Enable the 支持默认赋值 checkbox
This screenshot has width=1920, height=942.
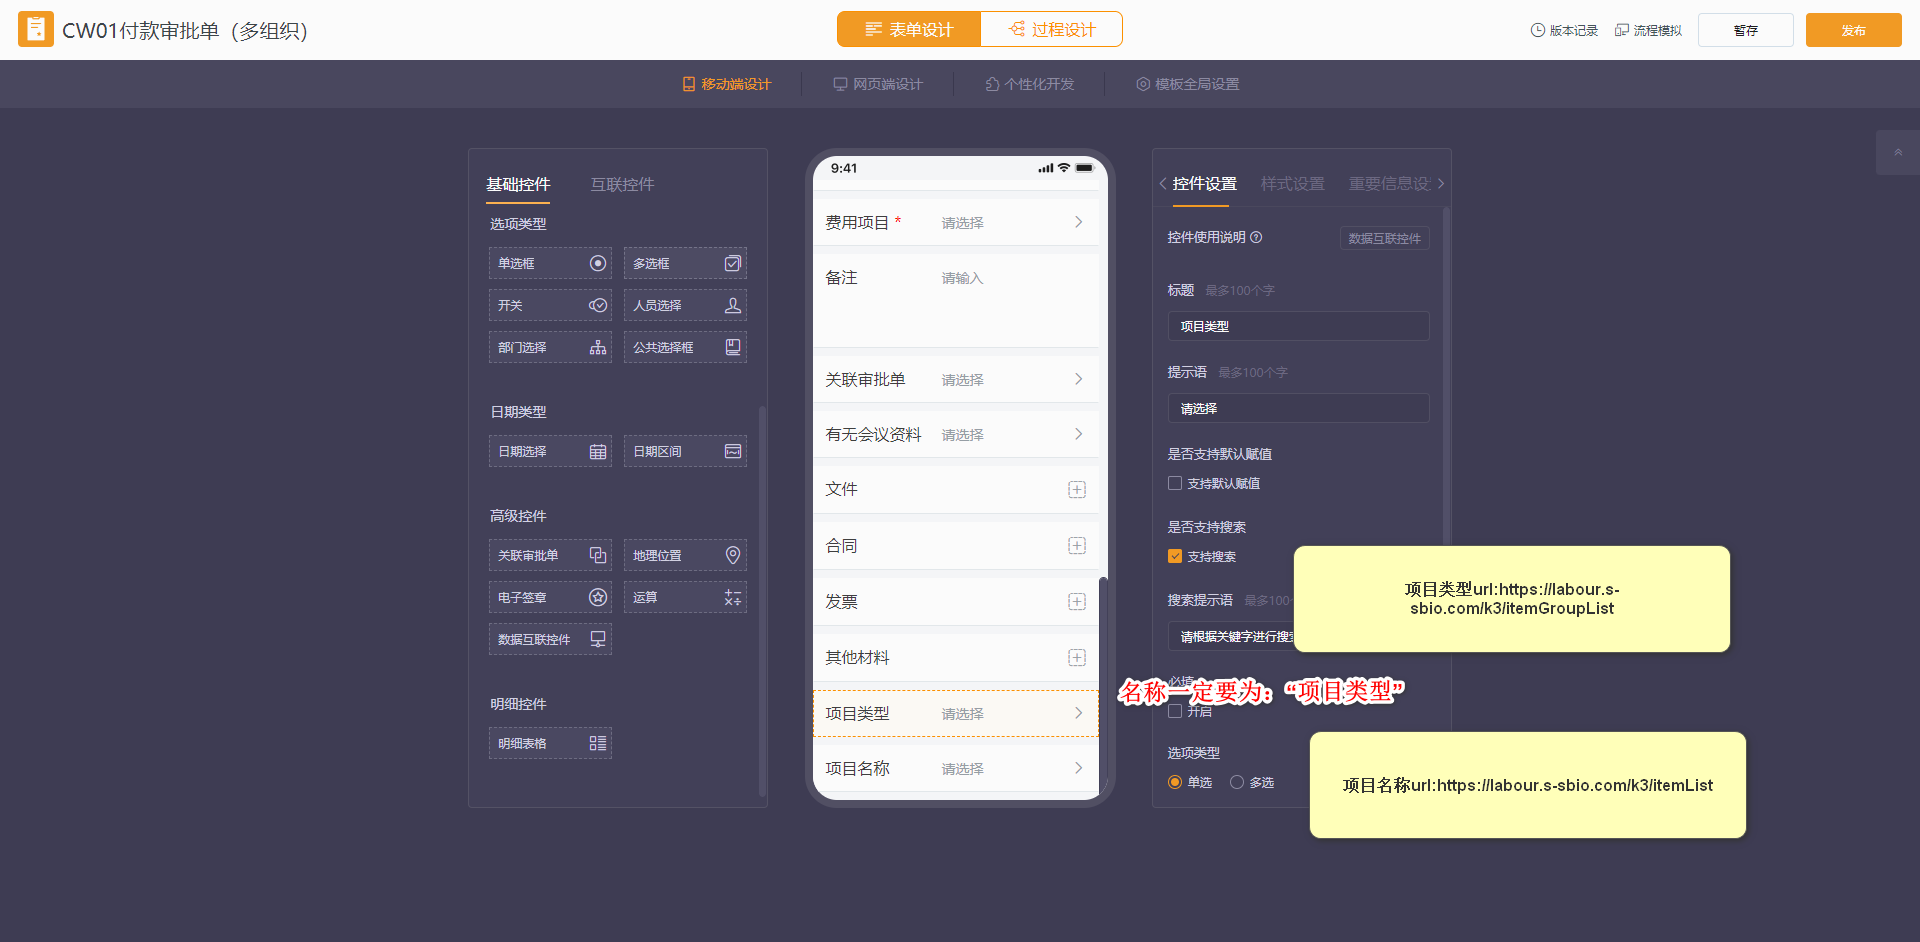[1175, 483]
